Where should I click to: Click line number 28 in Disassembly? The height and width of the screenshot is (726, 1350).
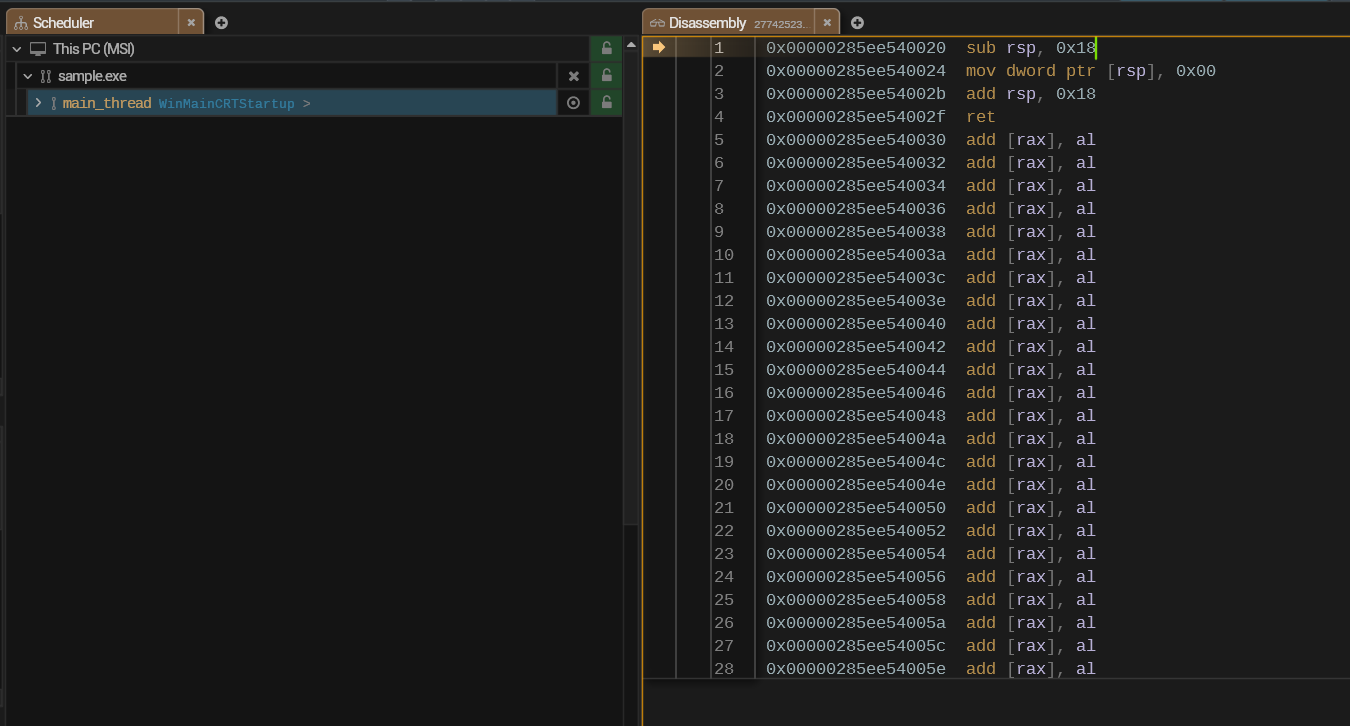click(724, 669)
